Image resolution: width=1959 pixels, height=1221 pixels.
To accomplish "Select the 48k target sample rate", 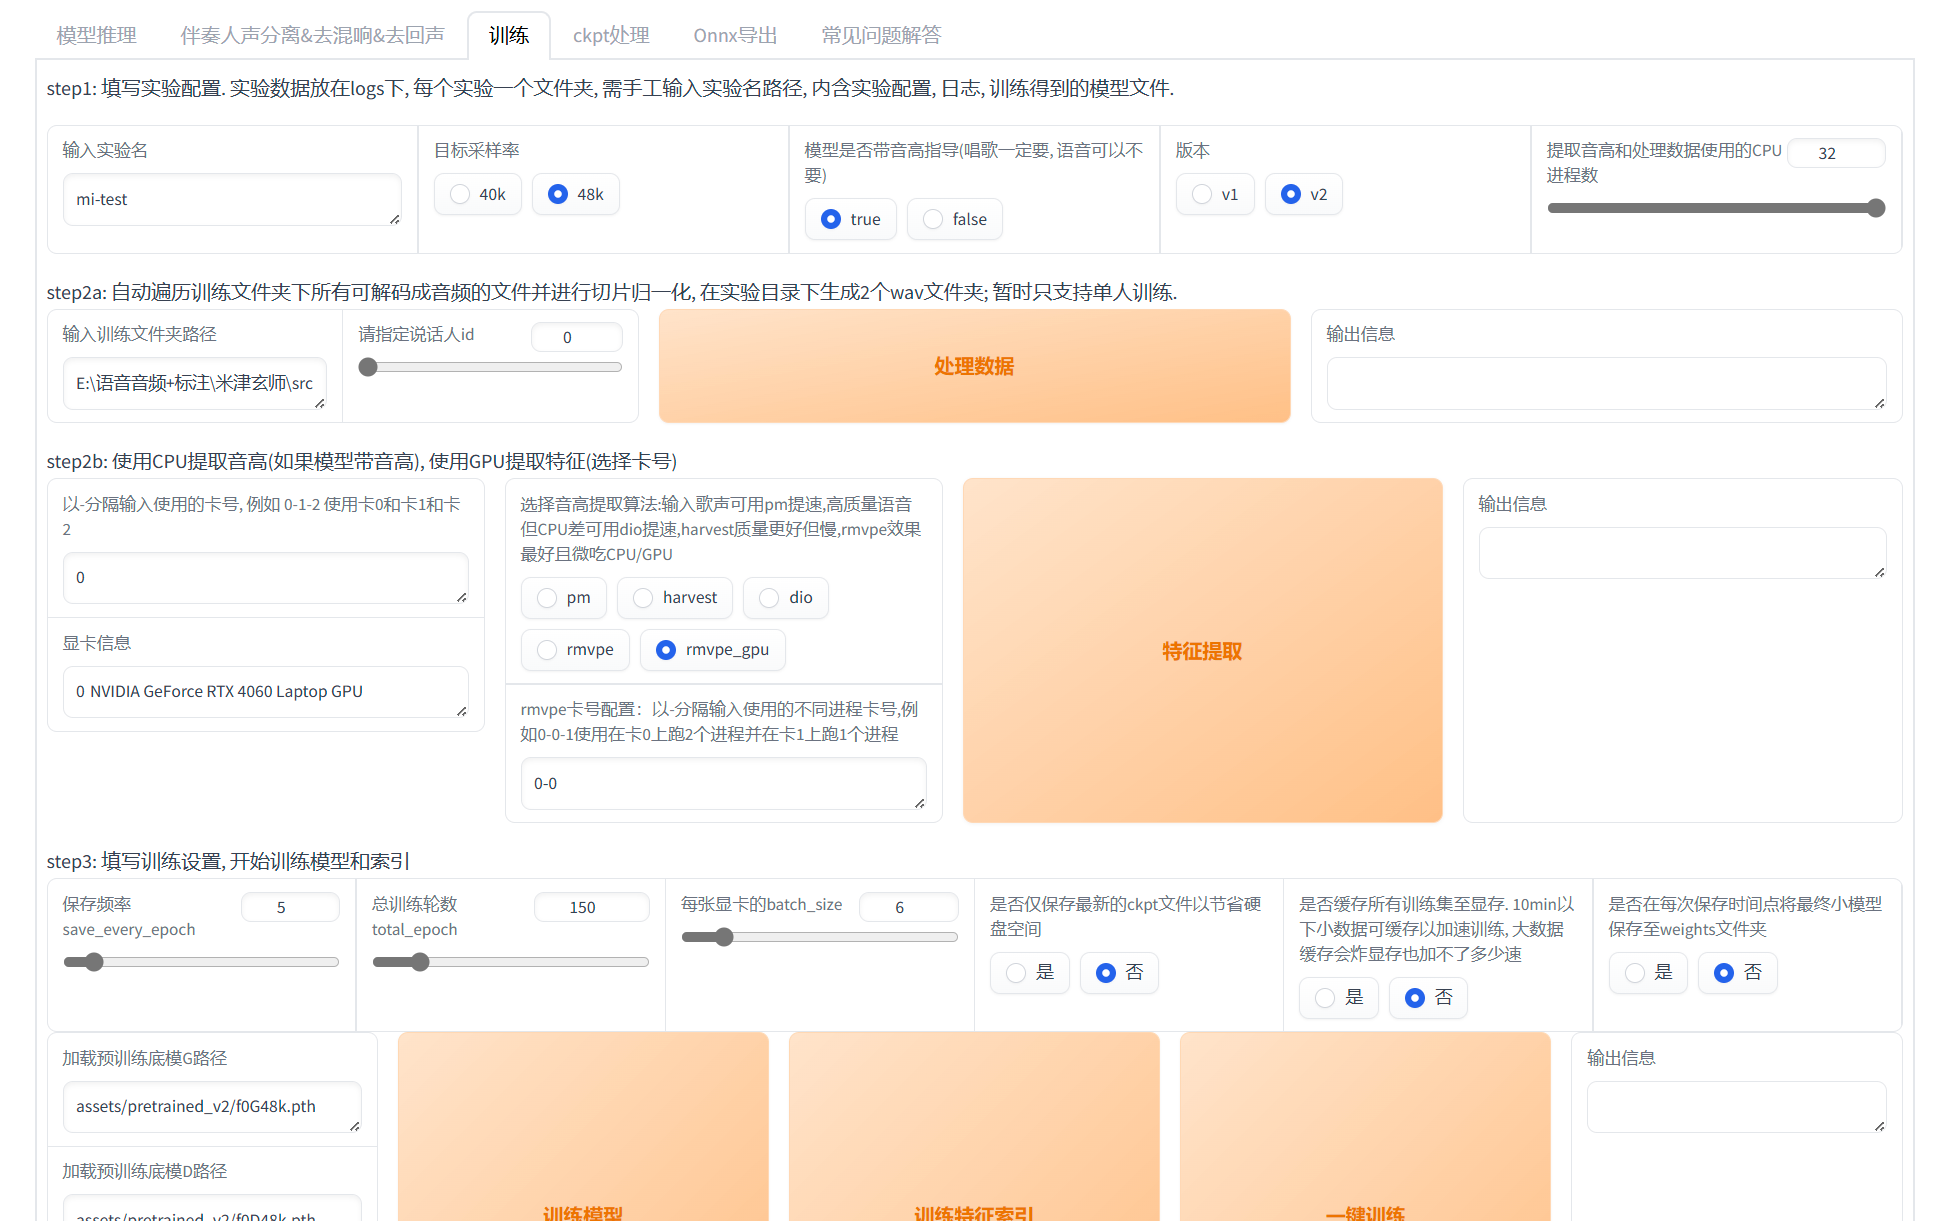I will tap(576, 194).
